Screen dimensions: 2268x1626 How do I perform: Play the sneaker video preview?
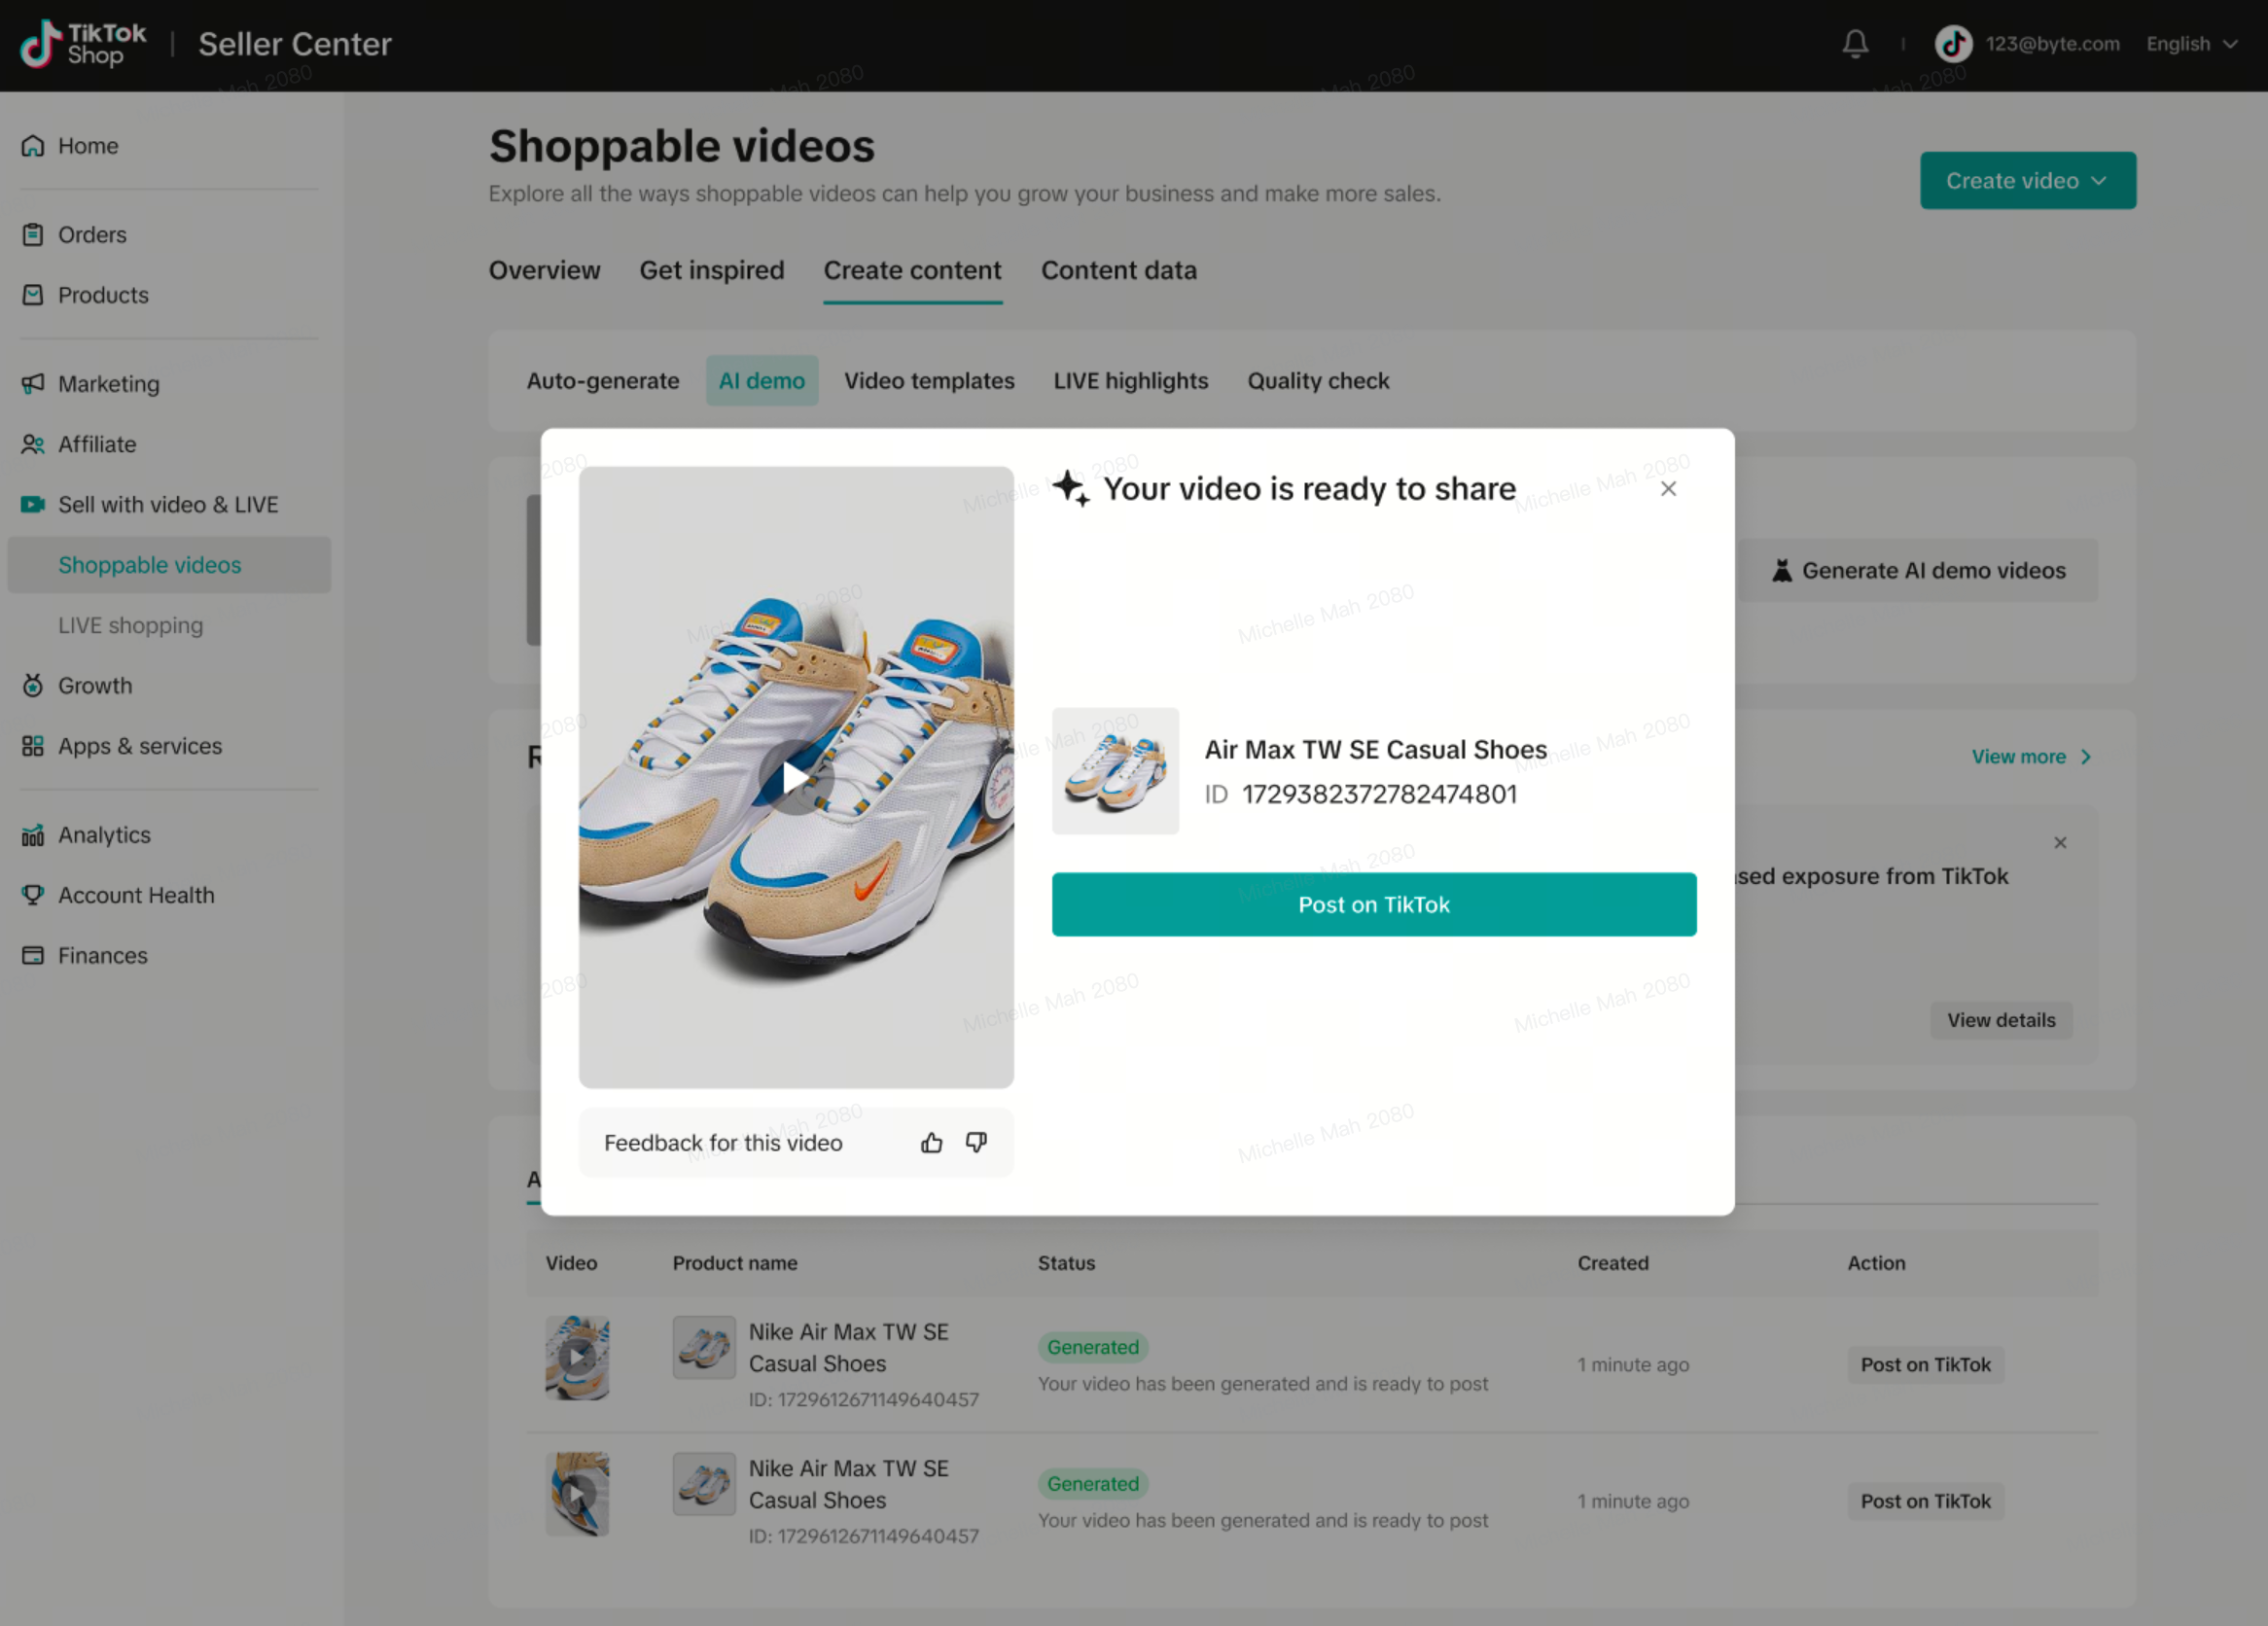point(796,777)
